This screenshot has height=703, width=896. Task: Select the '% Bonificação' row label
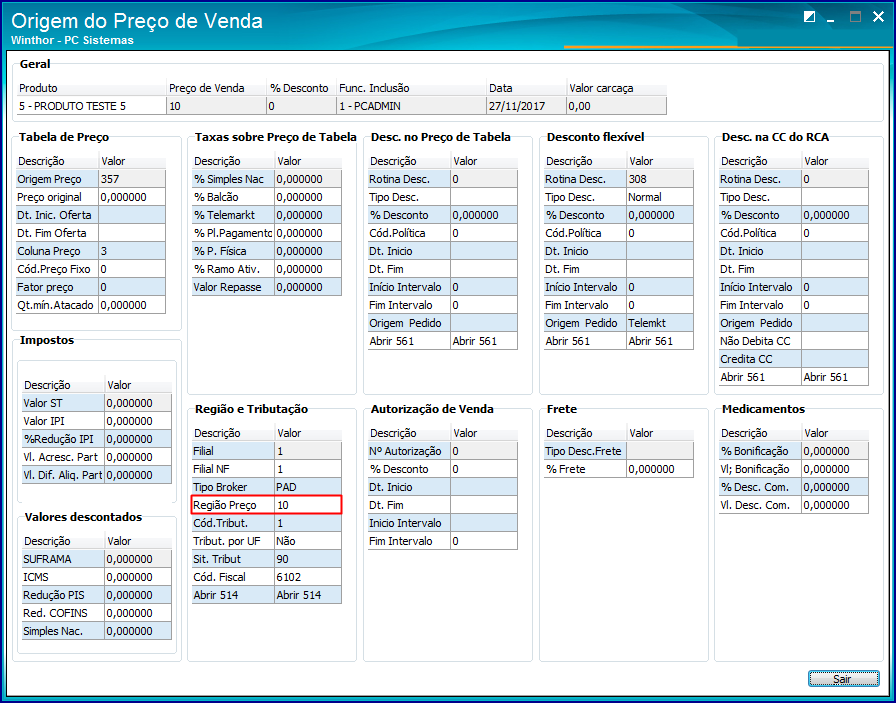coord(760,451)
